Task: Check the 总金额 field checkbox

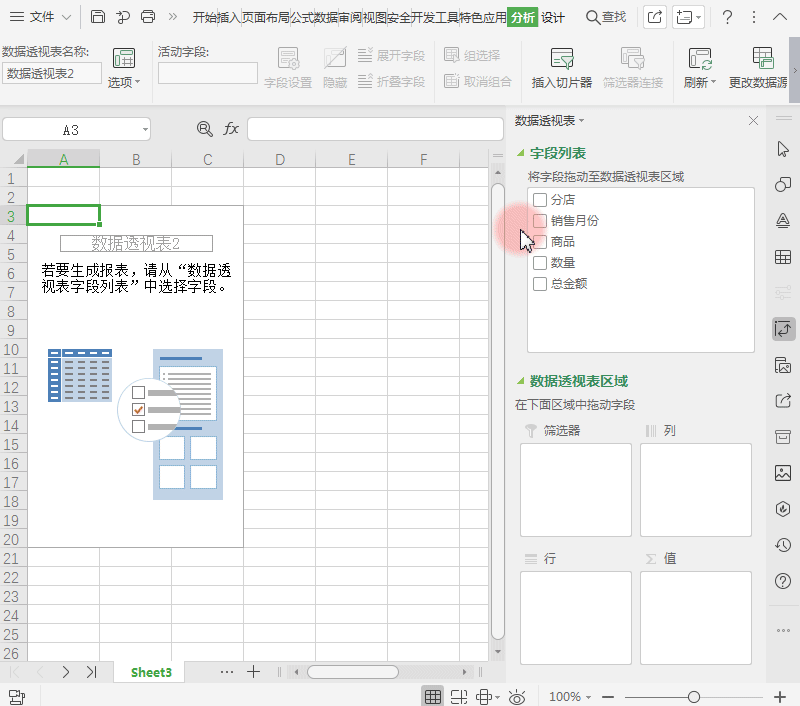Action: [x=540, y=283]
